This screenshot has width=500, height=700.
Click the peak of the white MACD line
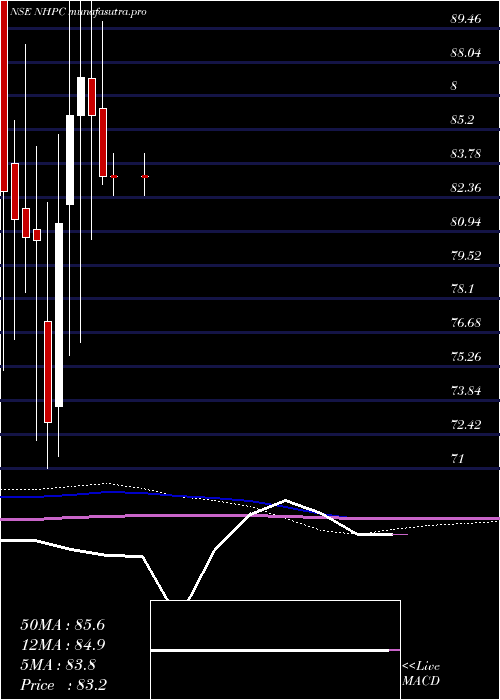pyautogui.click(x=285, y=500)
